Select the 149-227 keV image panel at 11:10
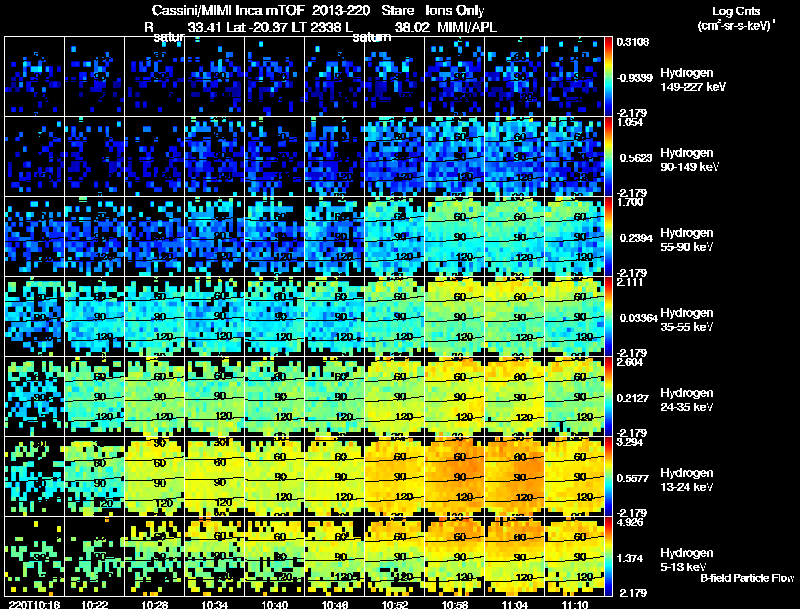800x609 pixels. pos(574,77)
